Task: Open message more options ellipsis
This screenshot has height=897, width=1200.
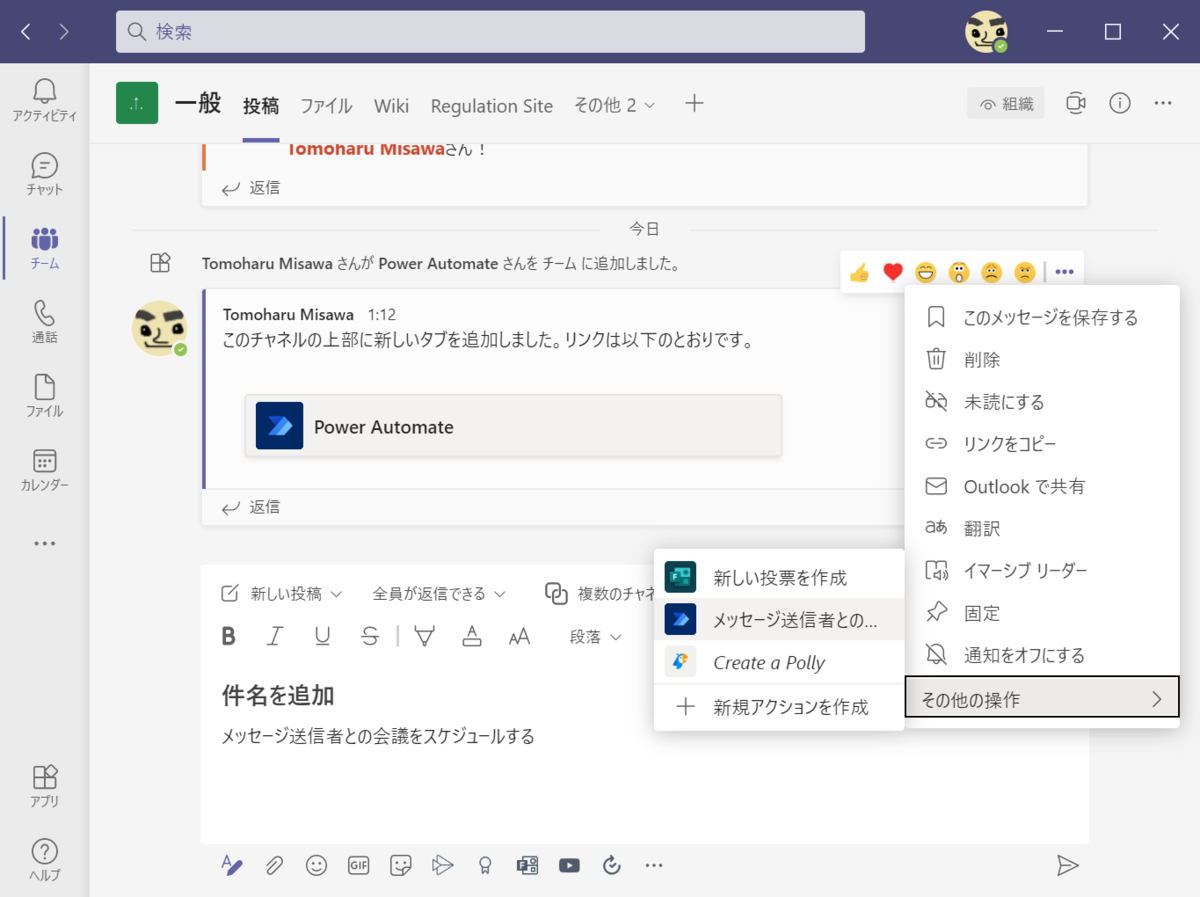Action: point(1064,272)
